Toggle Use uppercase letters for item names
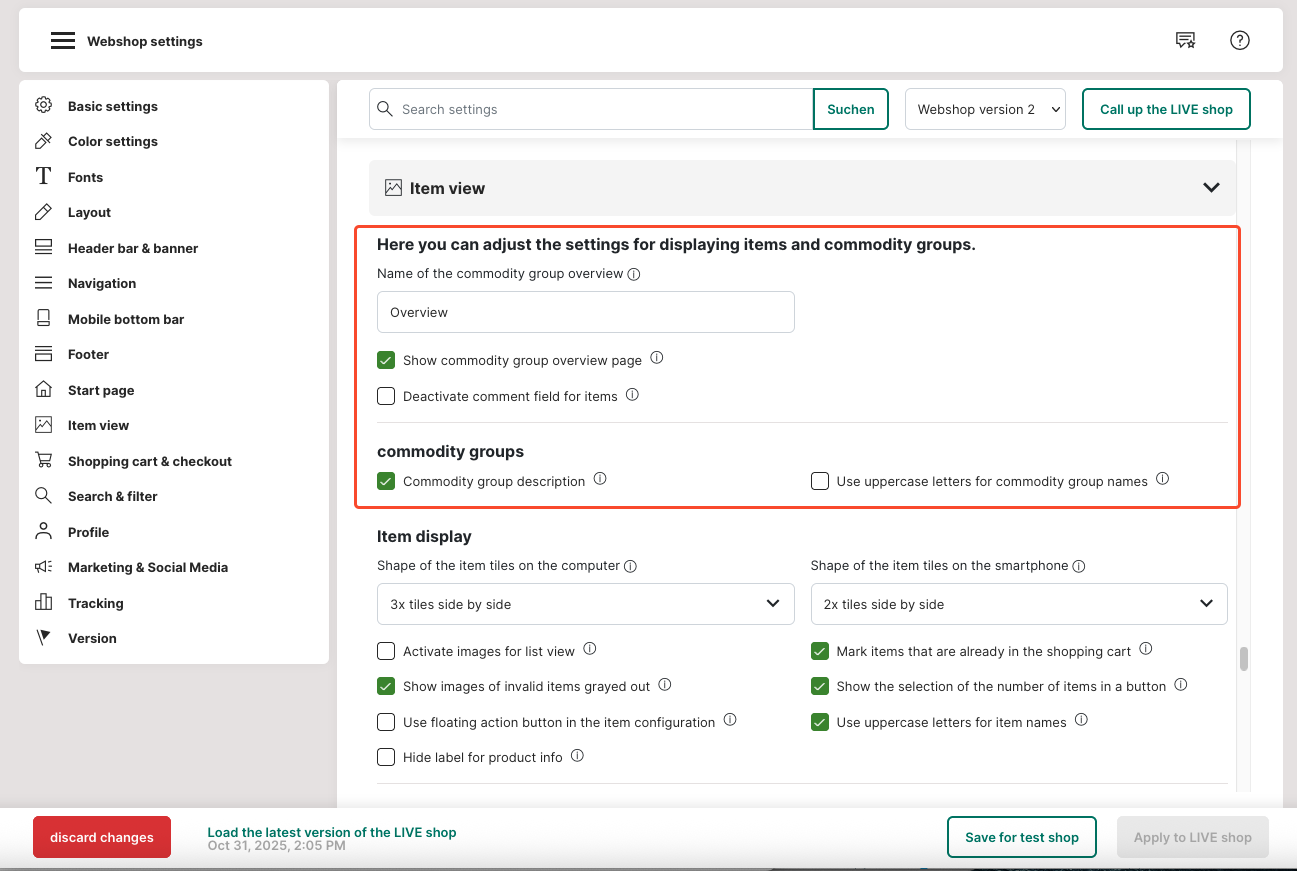Viewport: 1297px width, 871px height. click(x=820, y=722)
